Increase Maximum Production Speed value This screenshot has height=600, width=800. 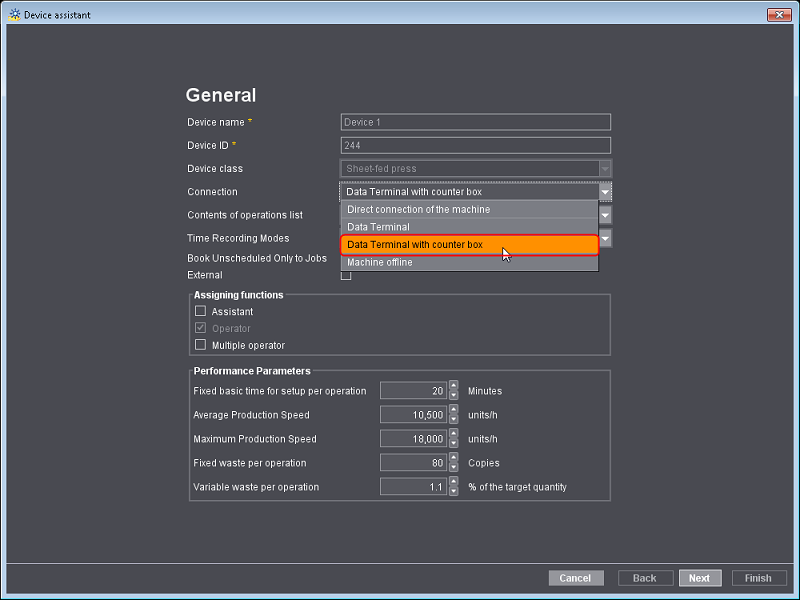pyautogui.click(x=453, y=434)
